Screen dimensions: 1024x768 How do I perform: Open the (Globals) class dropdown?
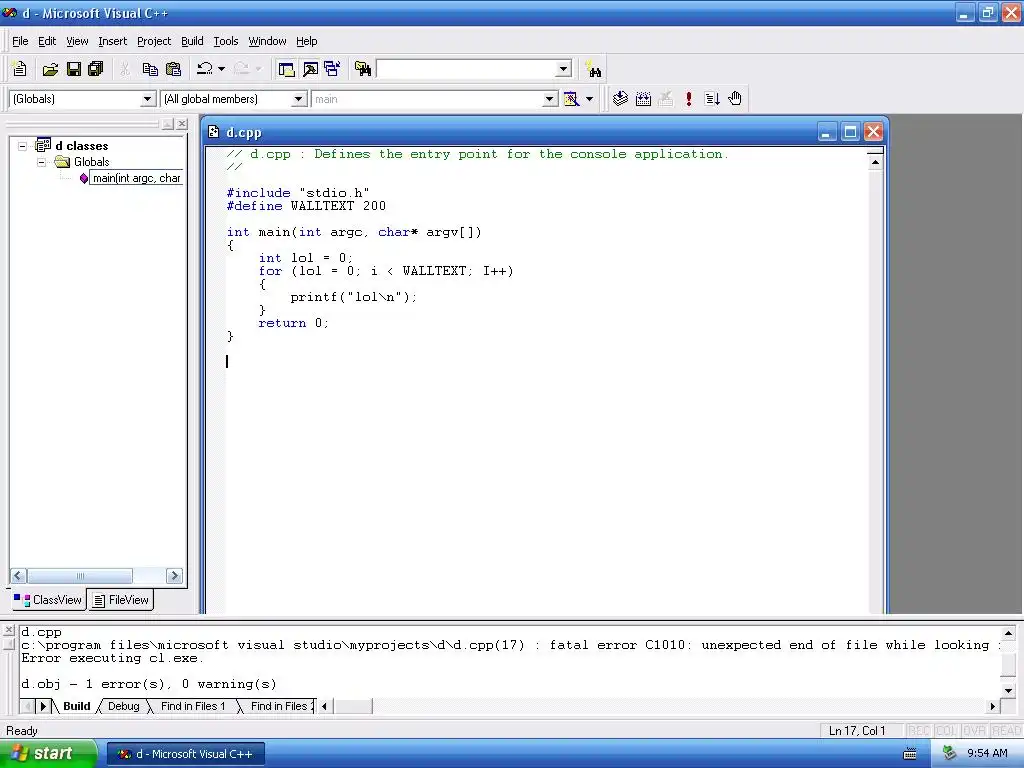[x=148, y=99]
